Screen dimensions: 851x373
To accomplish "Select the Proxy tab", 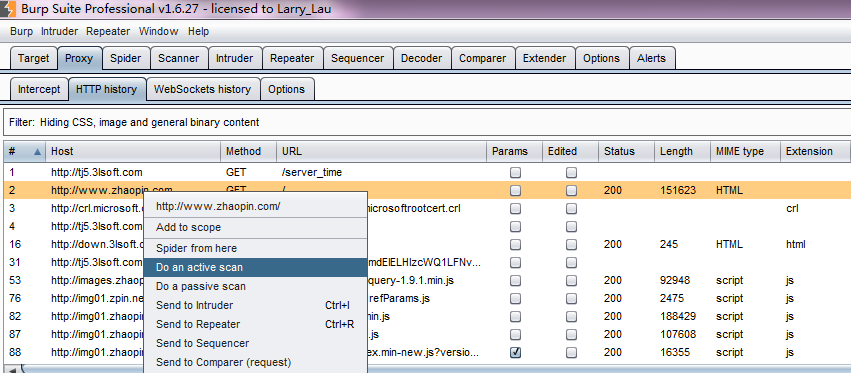I will pos(79,58).
